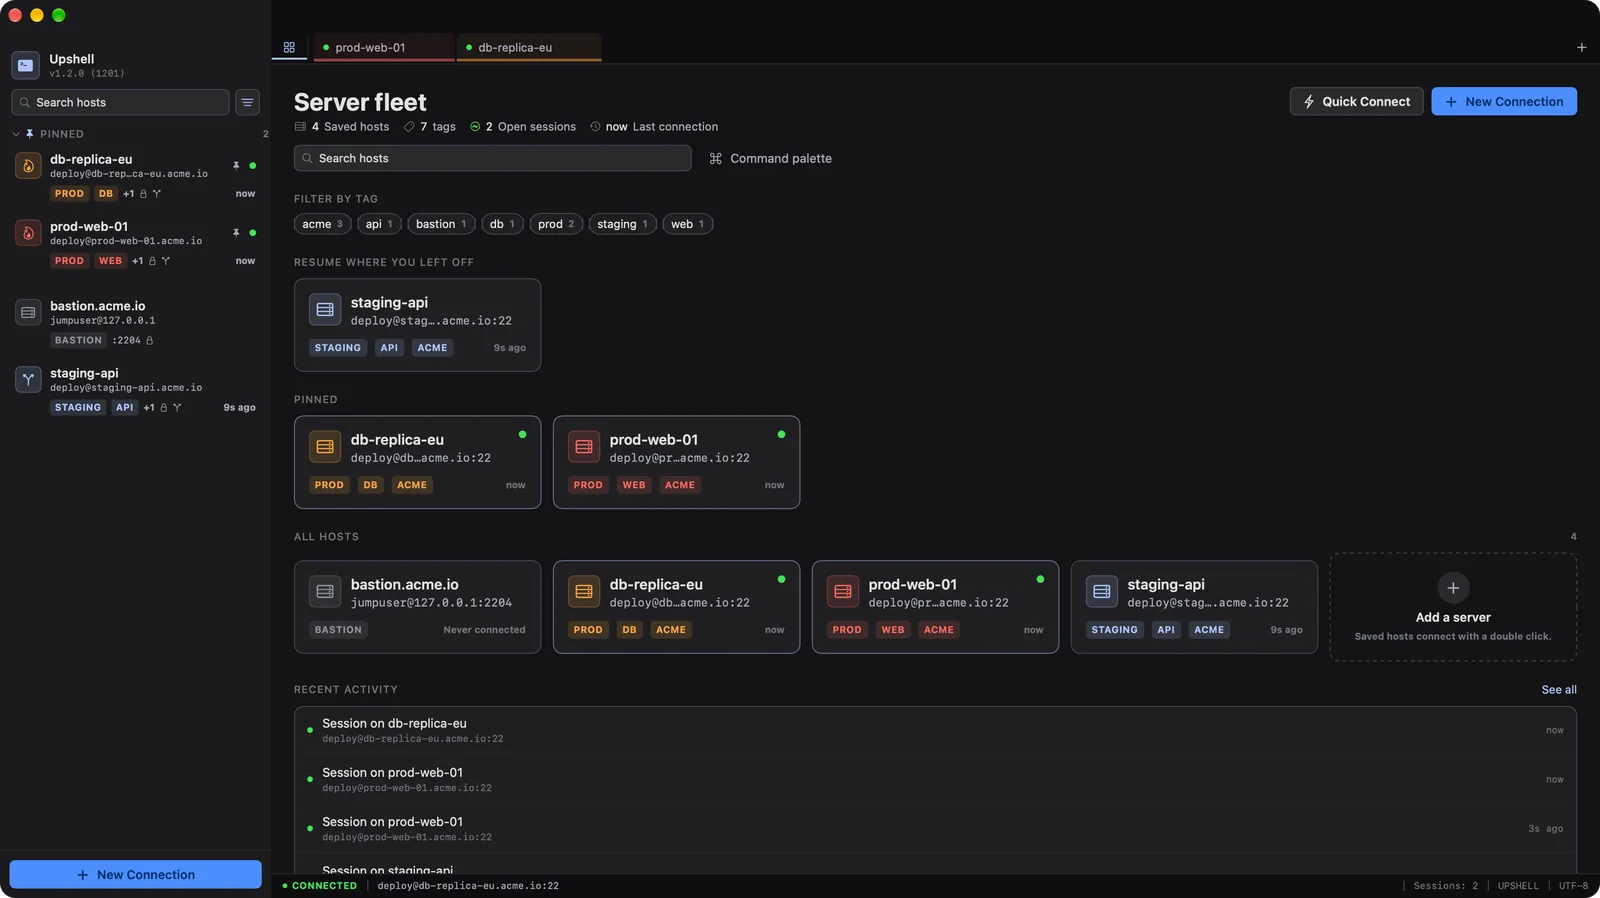Toggle pin on prod-web-01 in sidebar
1600x898 pixels.
pyautogui.click(x=236, y=232)
